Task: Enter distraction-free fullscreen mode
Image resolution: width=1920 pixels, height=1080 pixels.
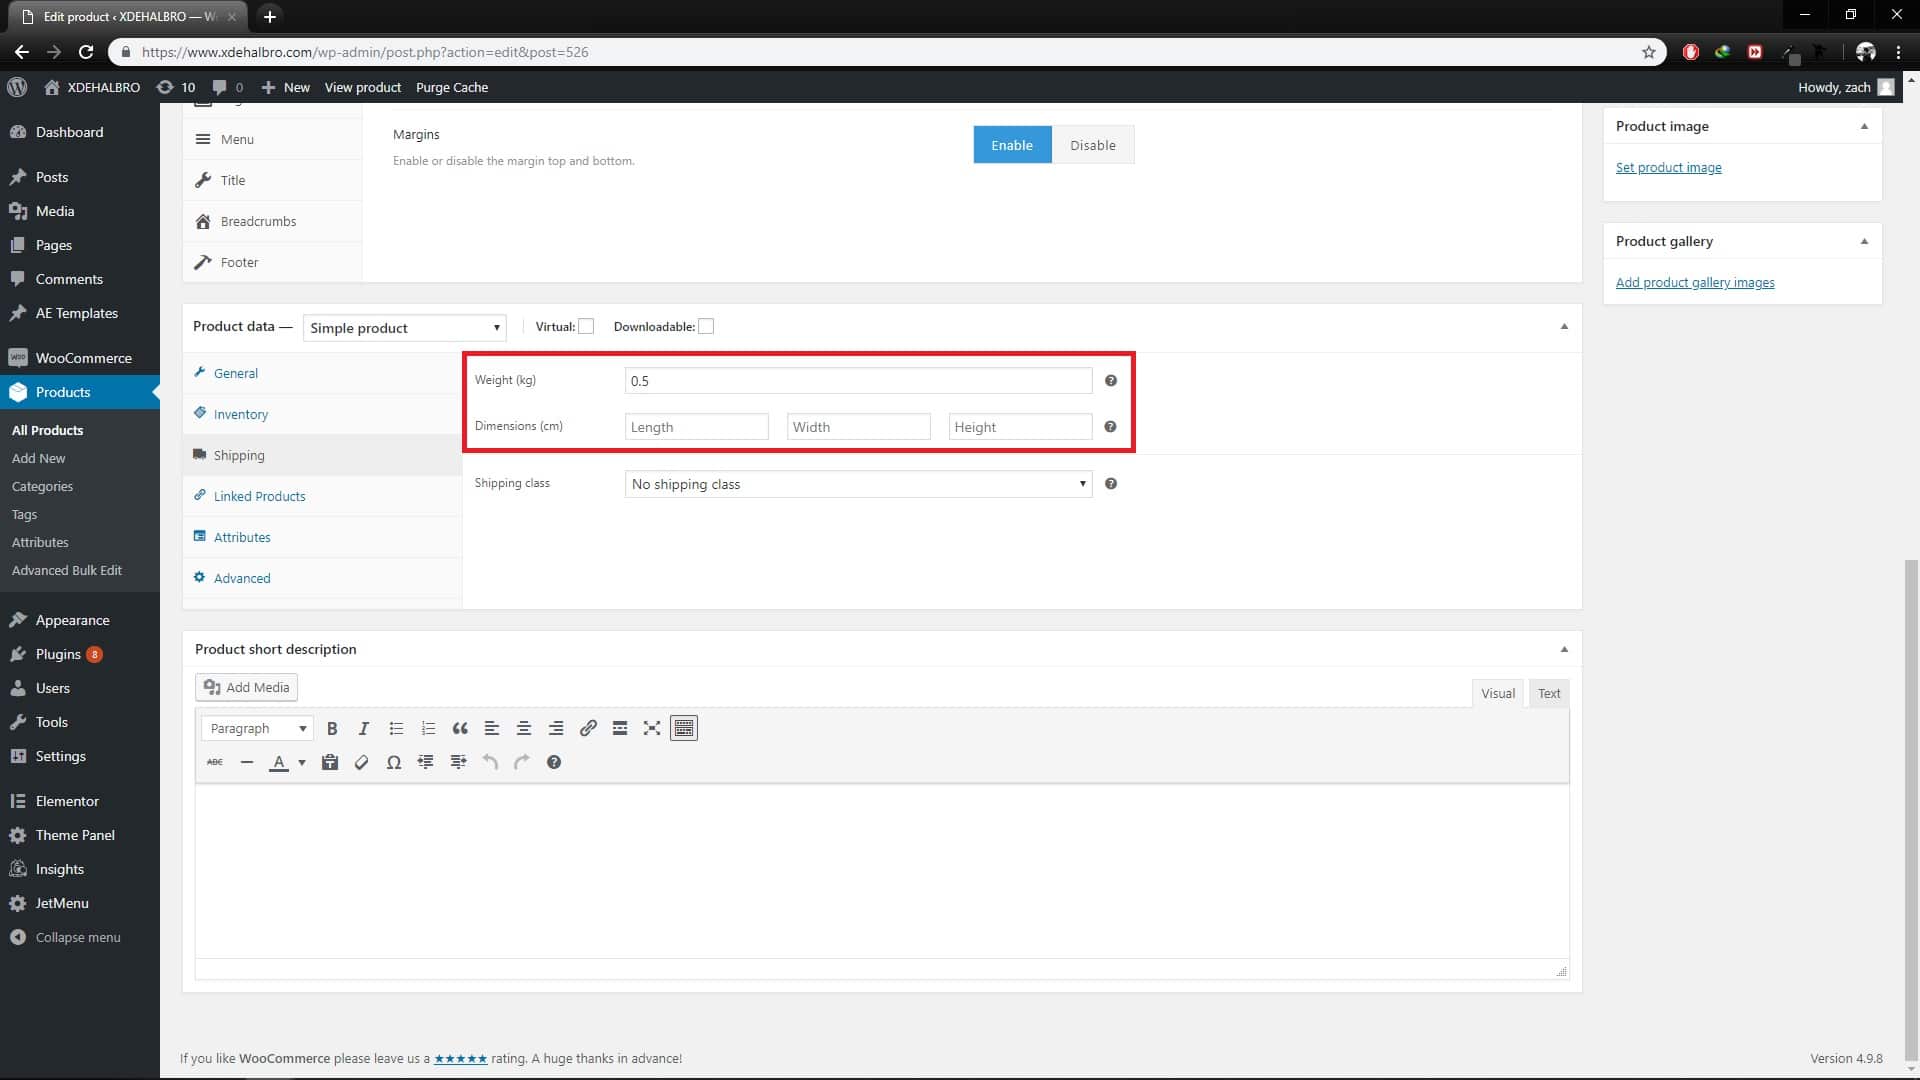Action: pyautogui.click(x=652, y=728)
